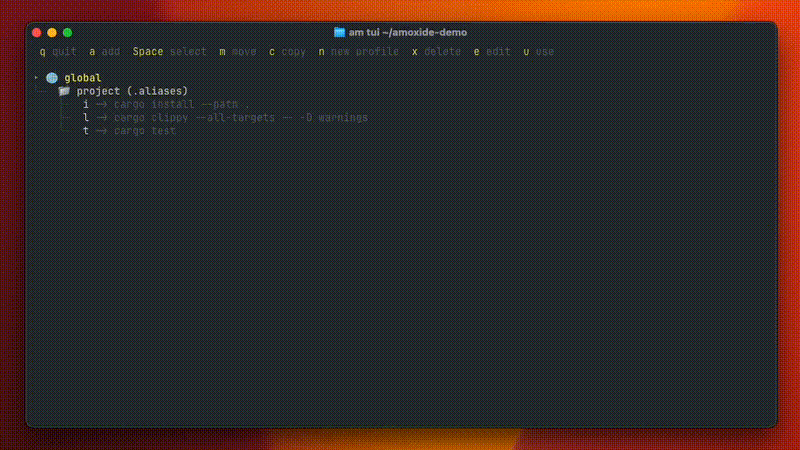
Task: Click the x delete shortcut hint
Action: point(436,52)
